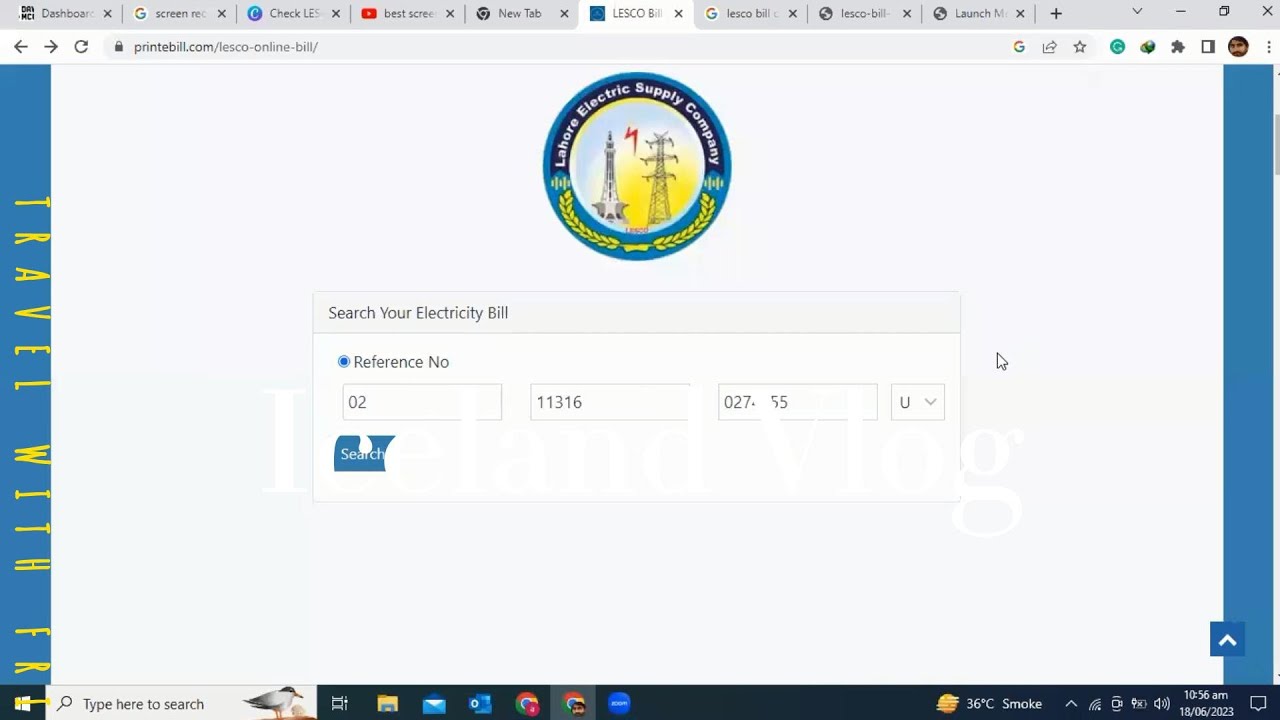Open Zoom from taskbar
Viewport: 1280px width, 720px height.
pos(619,703)
